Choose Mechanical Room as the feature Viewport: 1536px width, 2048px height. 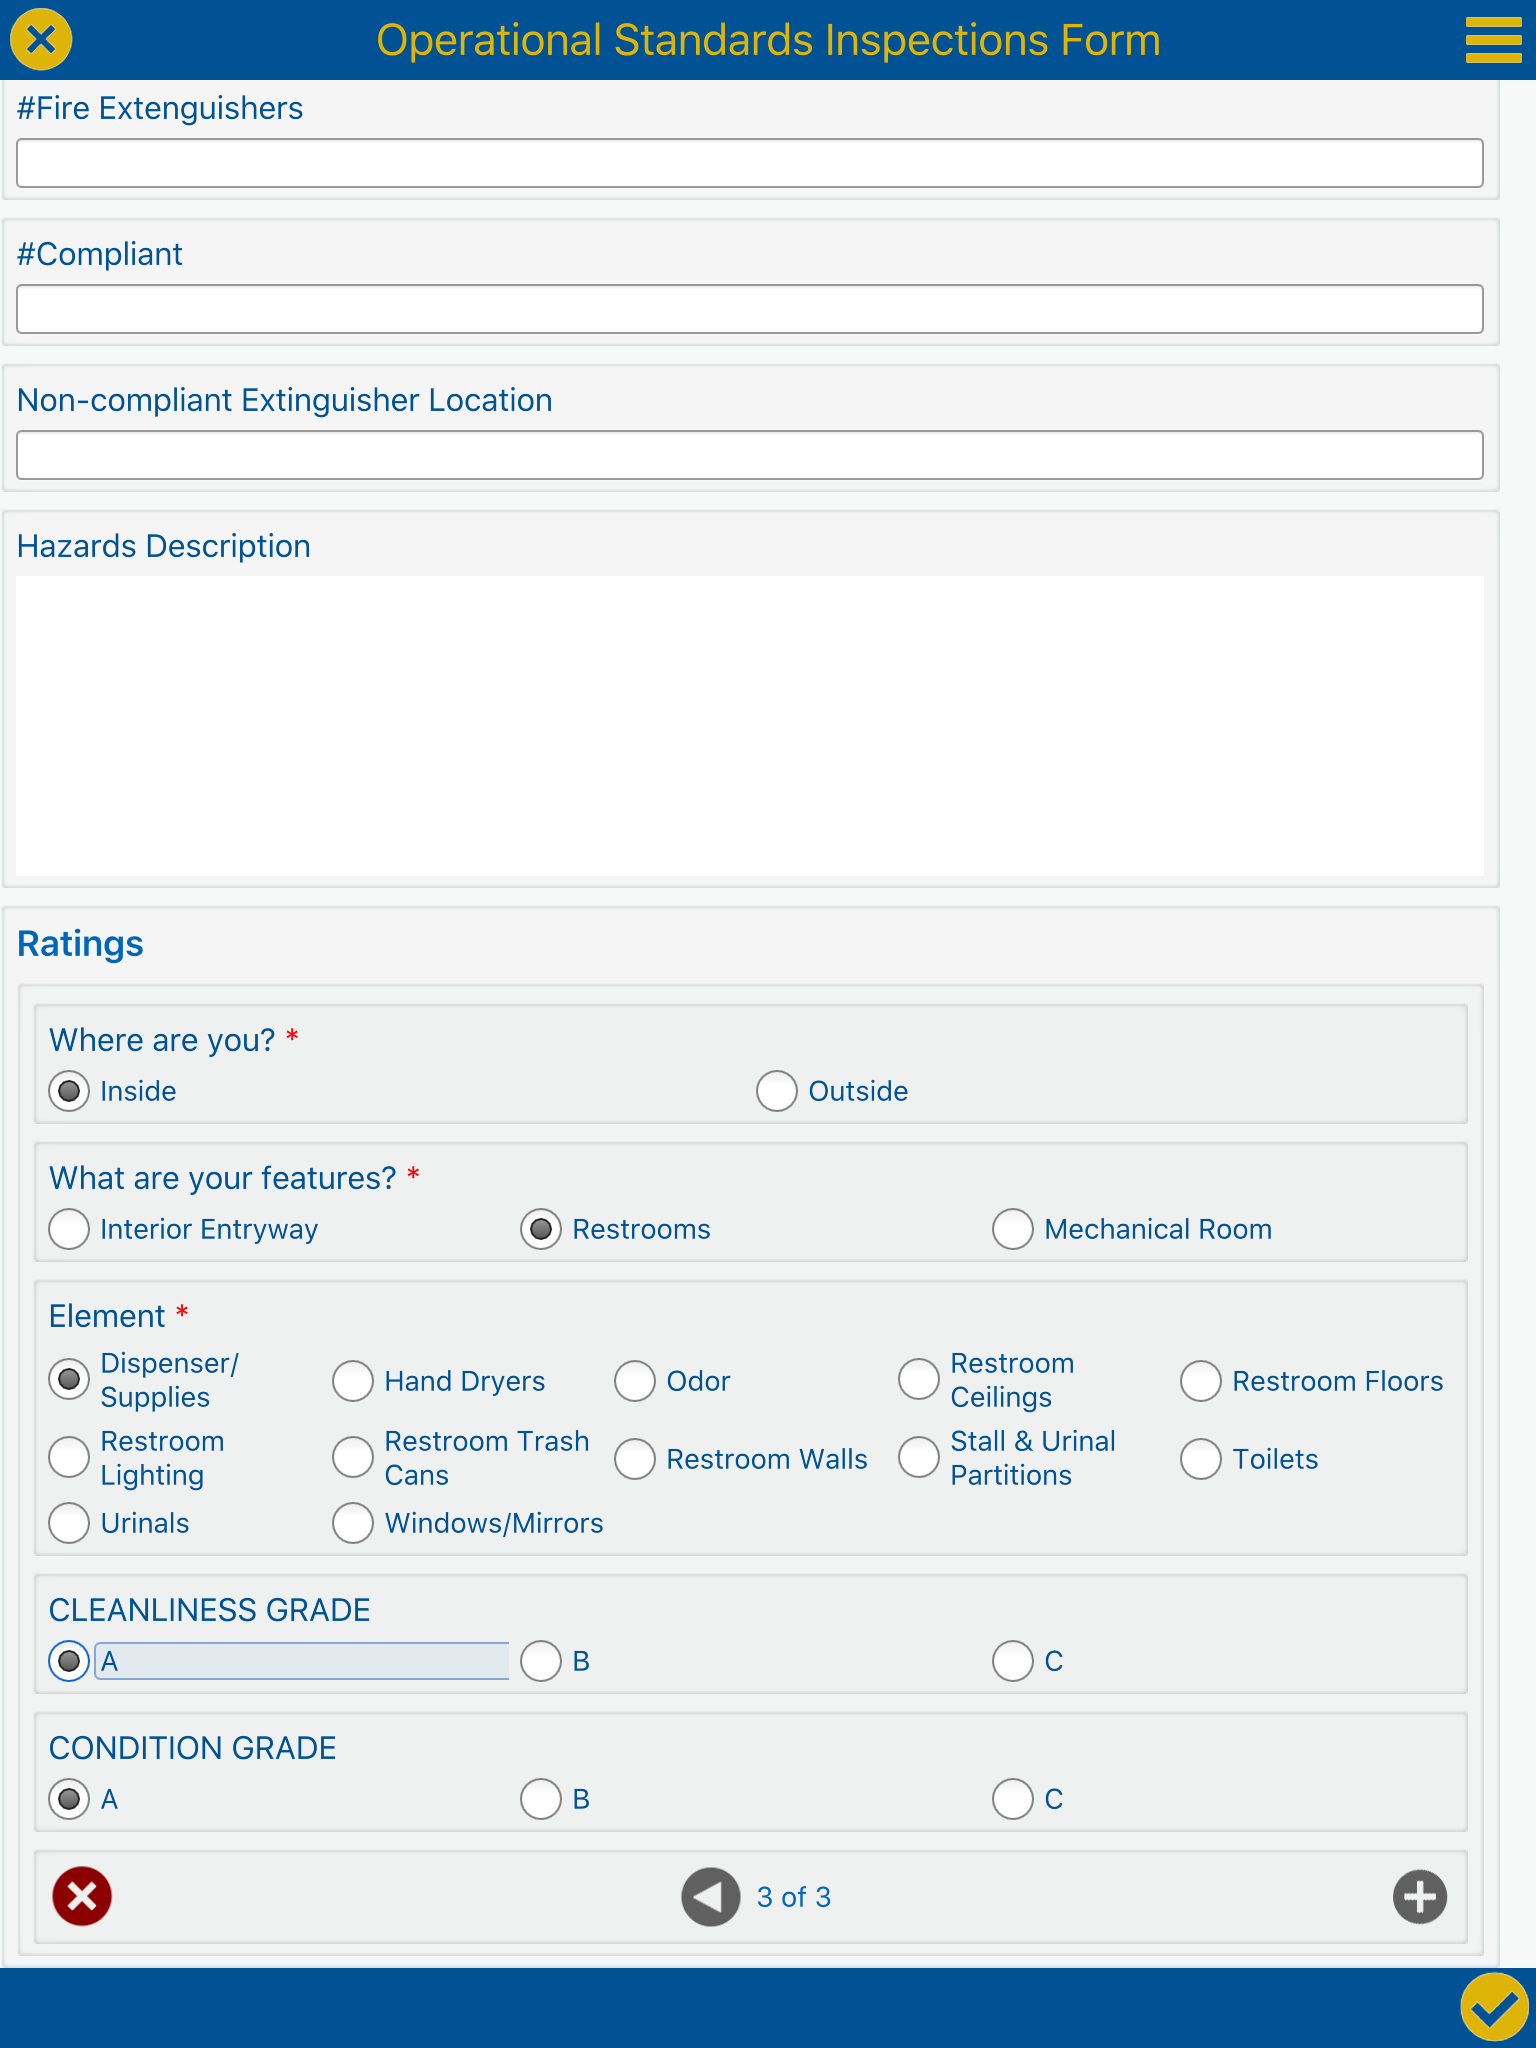(x=1013, y=1229)
